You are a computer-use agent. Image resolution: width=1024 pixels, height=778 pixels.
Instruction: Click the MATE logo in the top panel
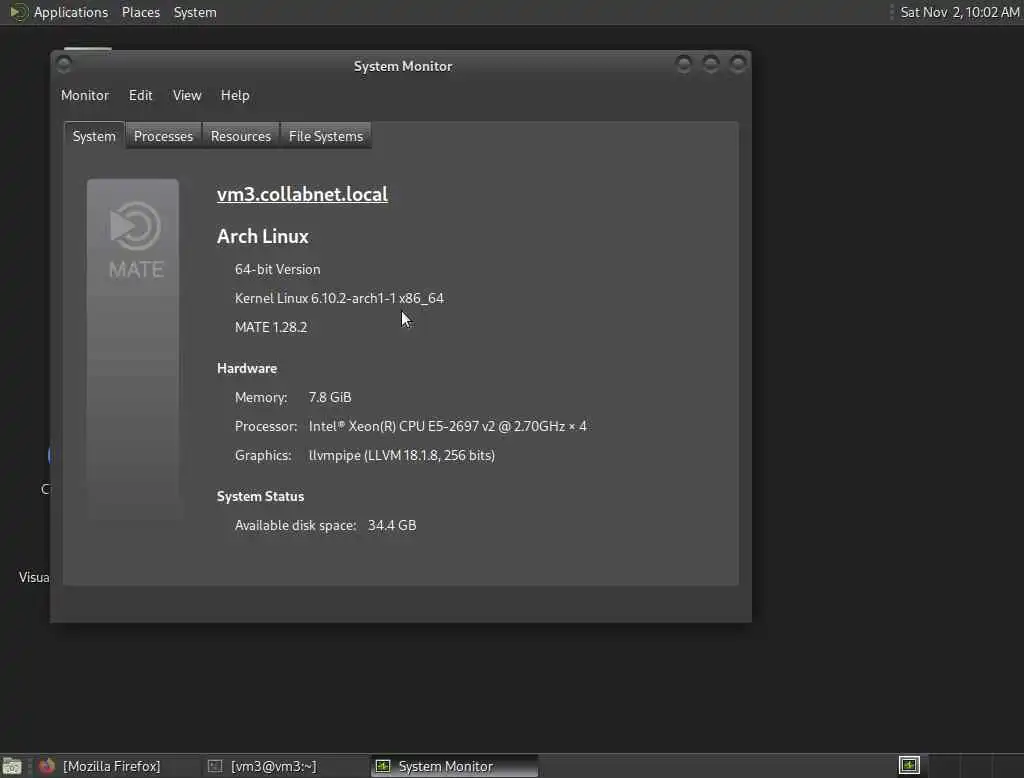[18, 12]
